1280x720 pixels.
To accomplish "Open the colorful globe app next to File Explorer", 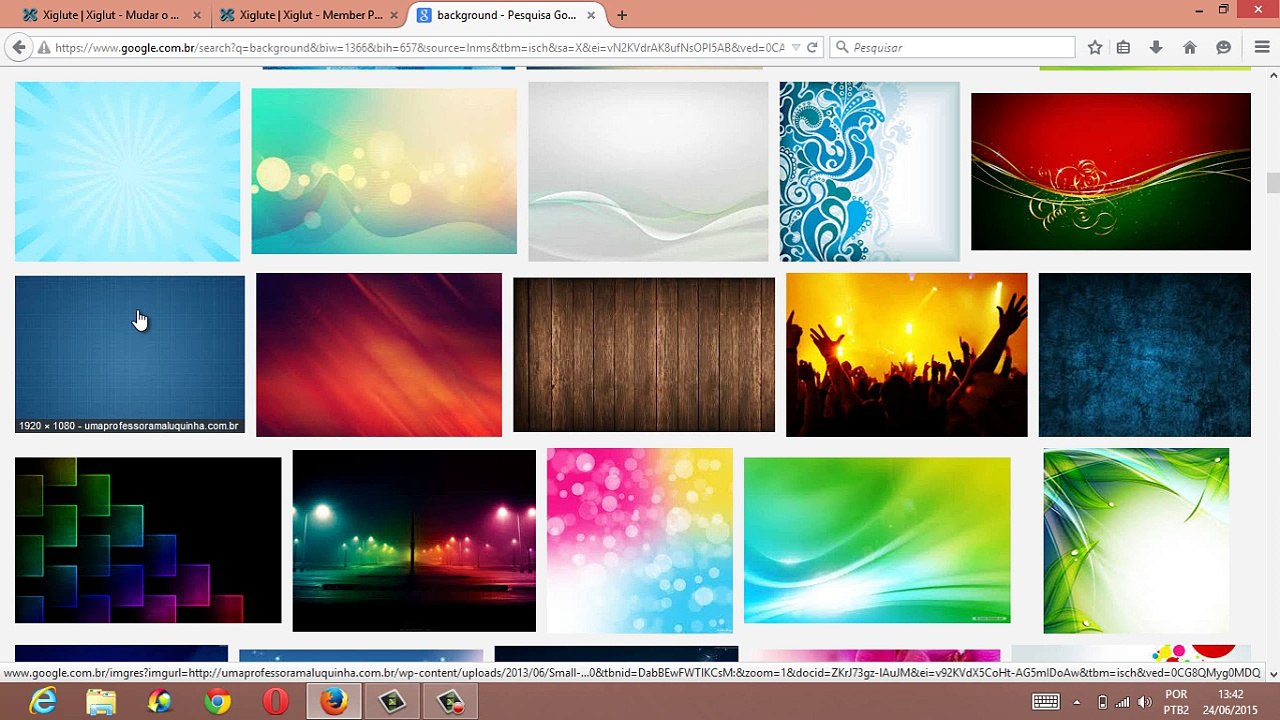I will pos(159,702).
